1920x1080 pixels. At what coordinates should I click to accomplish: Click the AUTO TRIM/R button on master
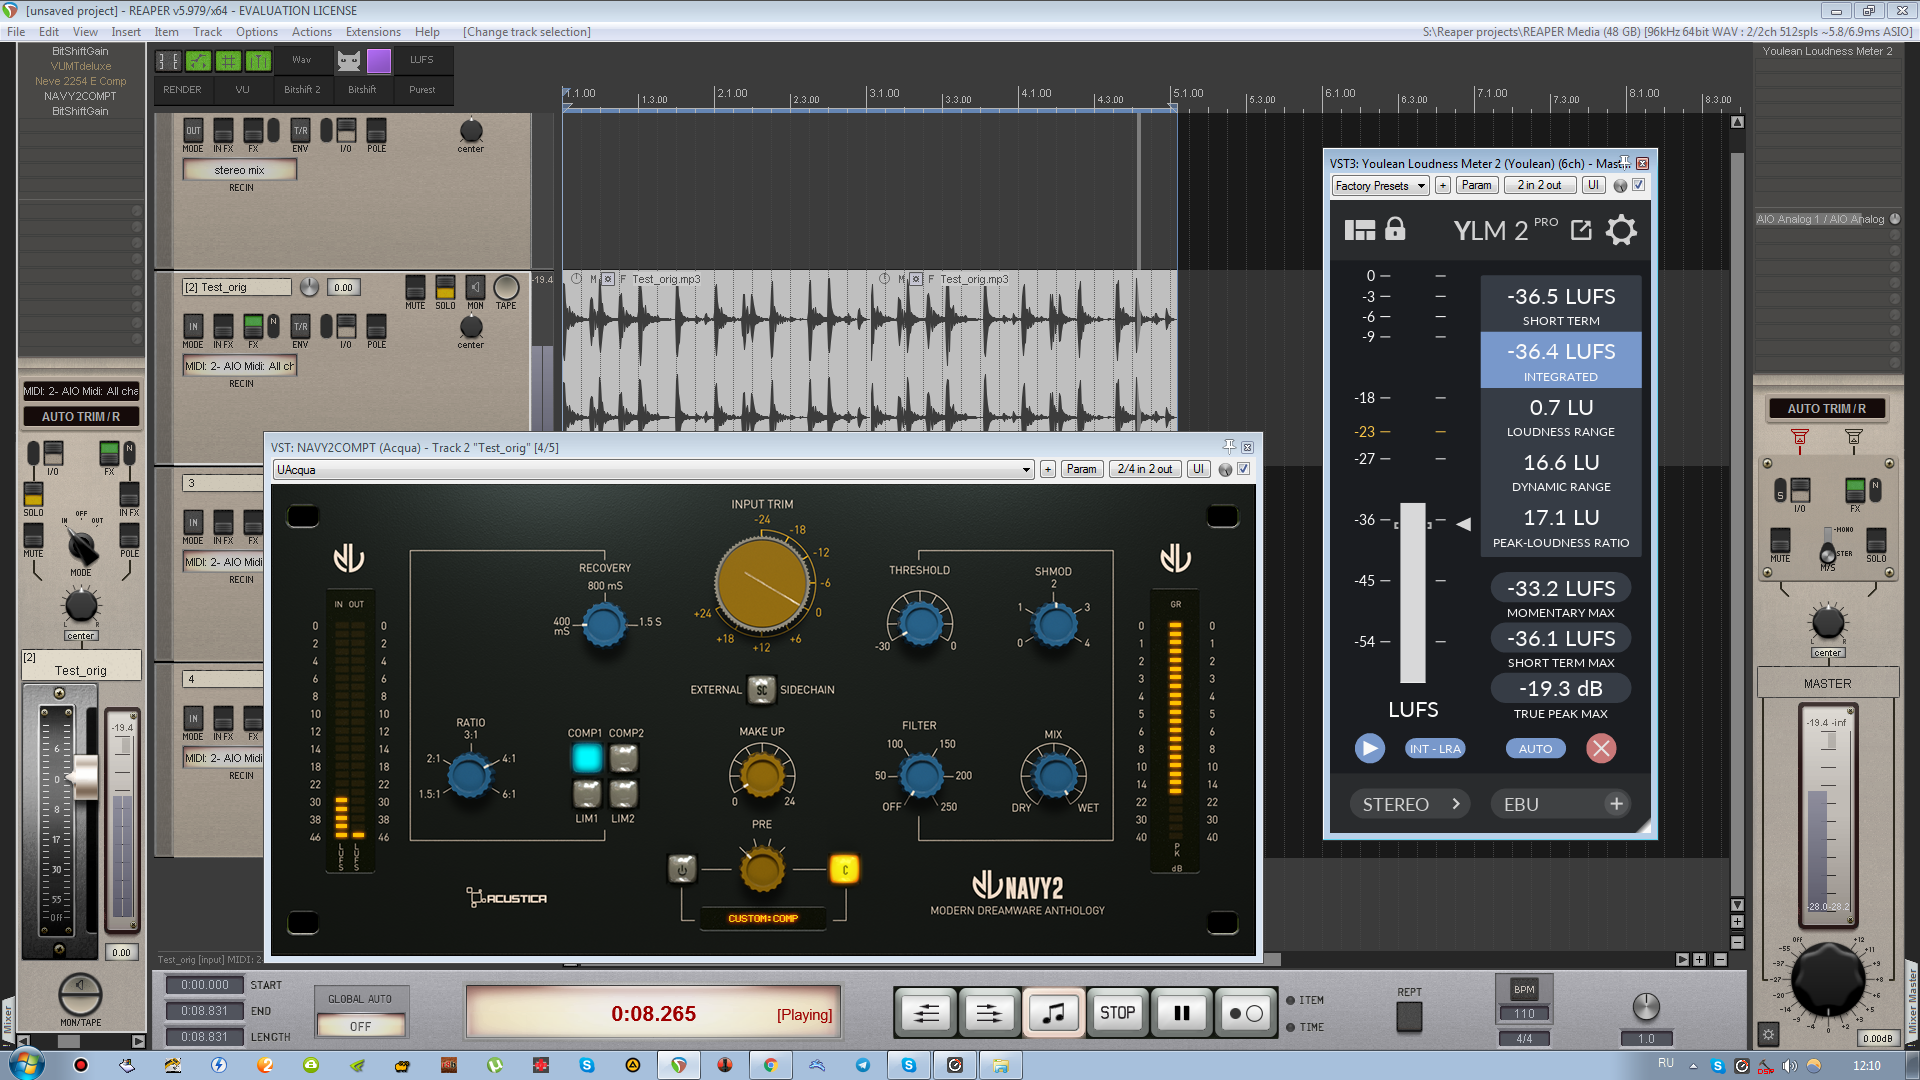[1826, 408]
